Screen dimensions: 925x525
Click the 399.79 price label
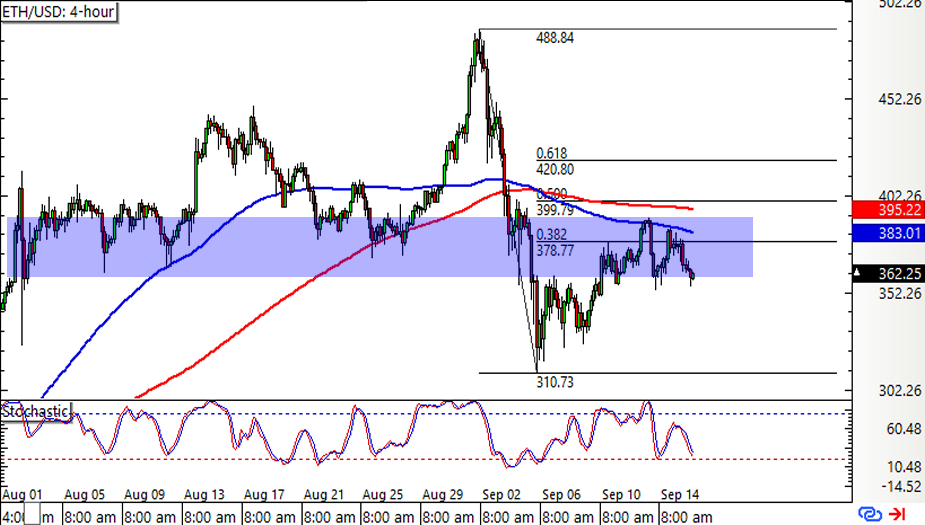pos(555,210)
